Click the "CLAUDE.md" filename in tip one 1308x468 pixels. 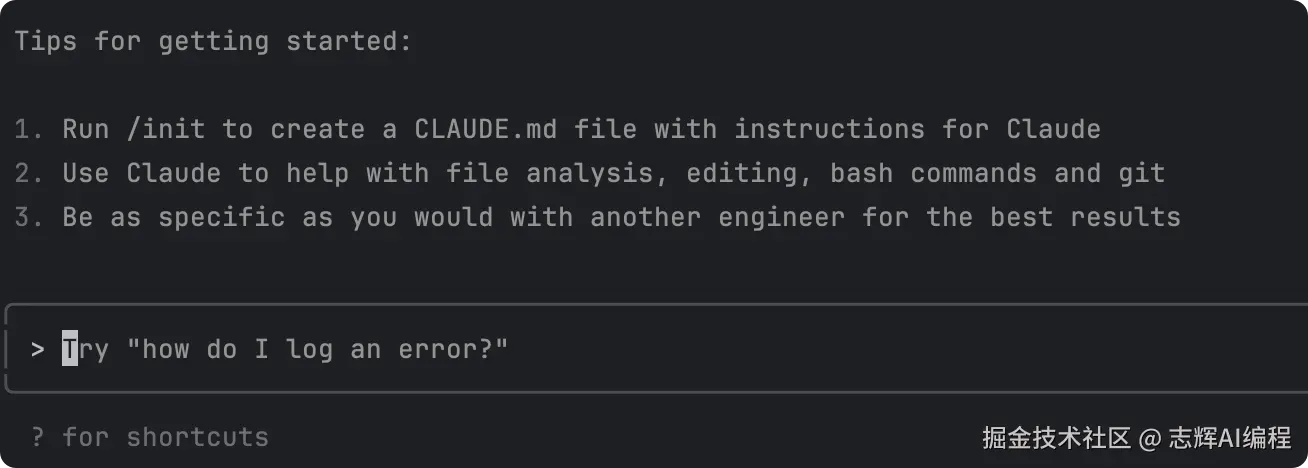point(485,129)
